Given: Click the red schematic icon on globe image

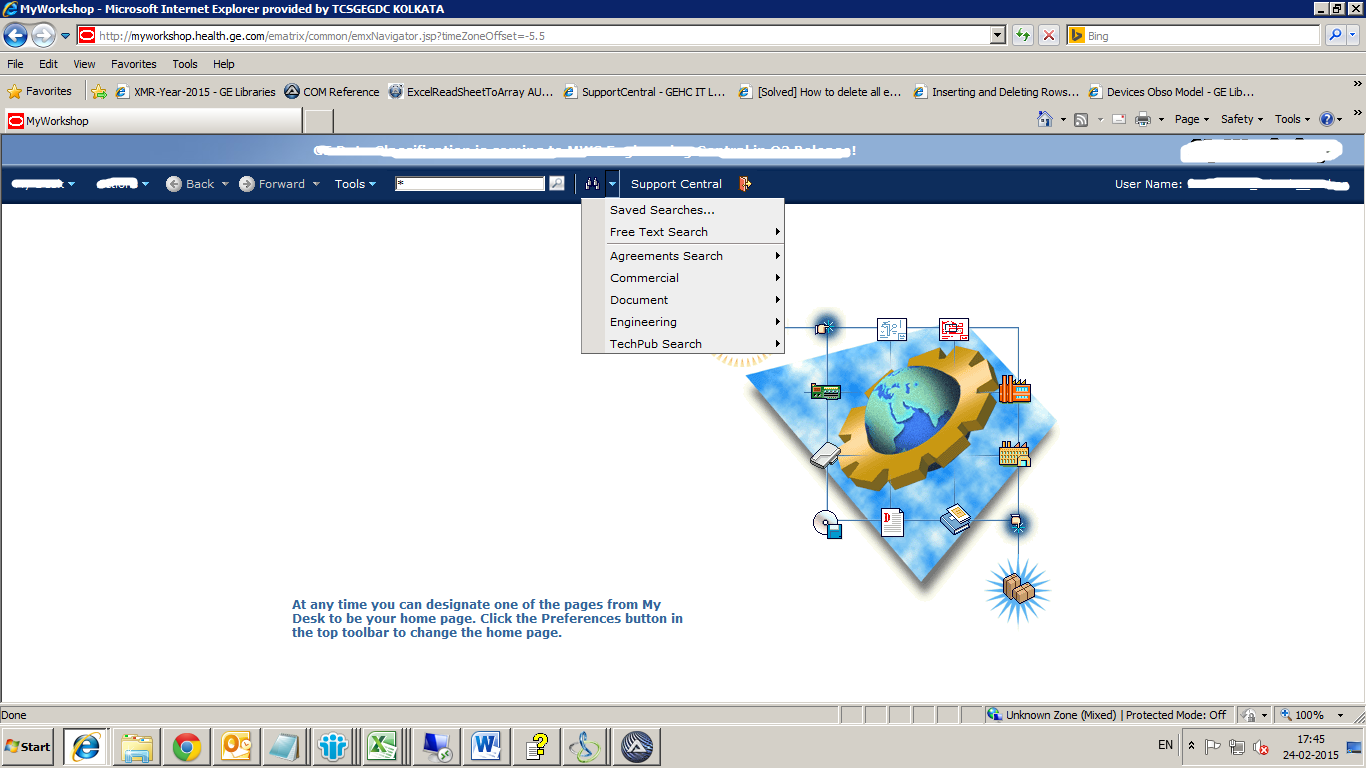Looking at the screenshot, I should (953, 329).
